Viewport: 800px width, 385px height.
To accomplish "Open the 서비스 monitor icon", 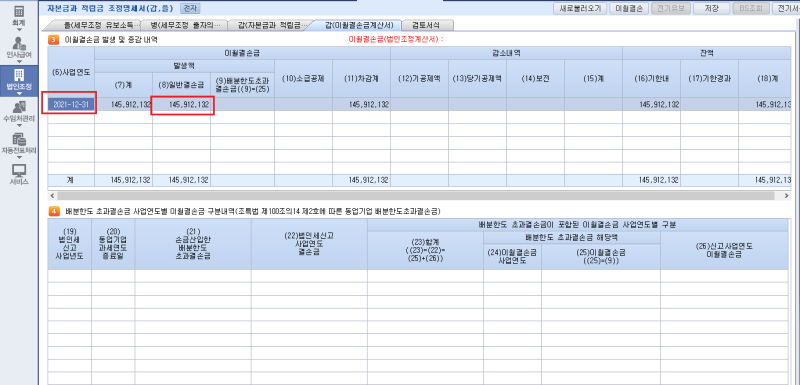I will point(19,171).
